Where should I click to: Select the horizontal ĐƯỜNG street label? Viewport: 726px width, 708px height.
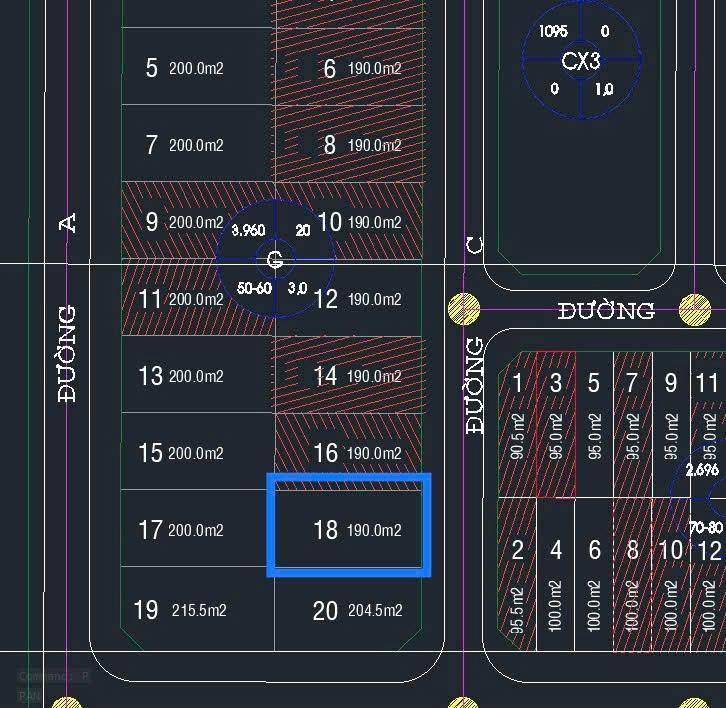pos(606,311)
